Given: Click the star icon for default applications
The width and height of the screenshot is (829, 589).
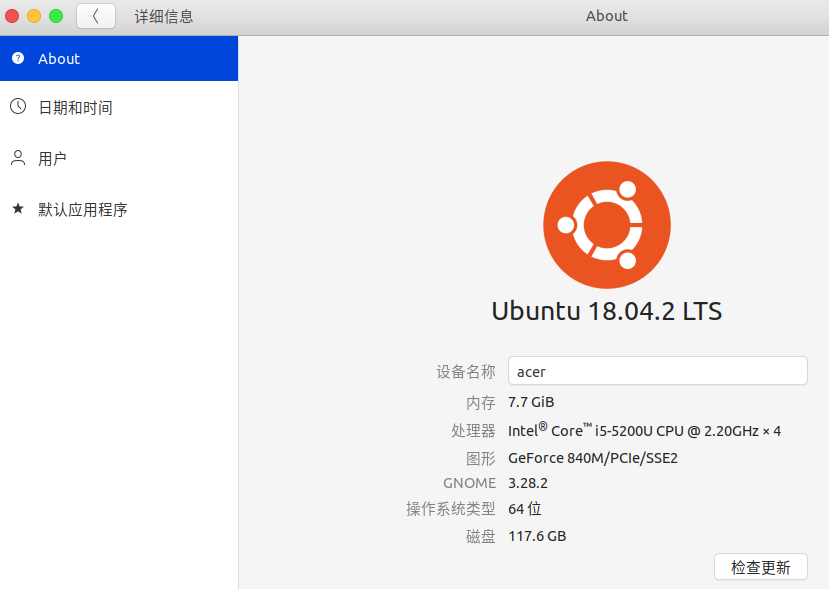Looking at the screenshot, I should (18, 208).
